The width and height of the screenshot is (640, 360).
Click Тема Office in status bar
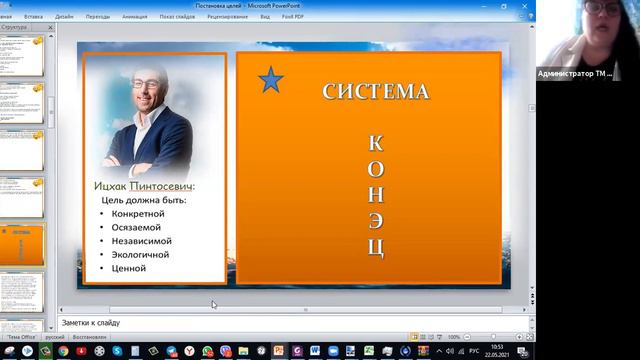coord(21,337)
